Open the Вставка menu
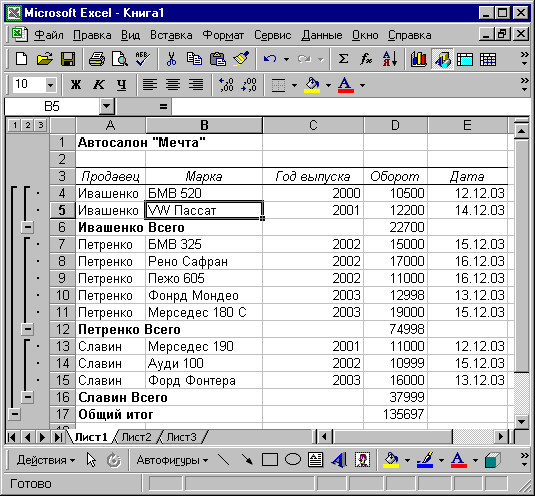535x496 pixels. click(x=171, y=35)
